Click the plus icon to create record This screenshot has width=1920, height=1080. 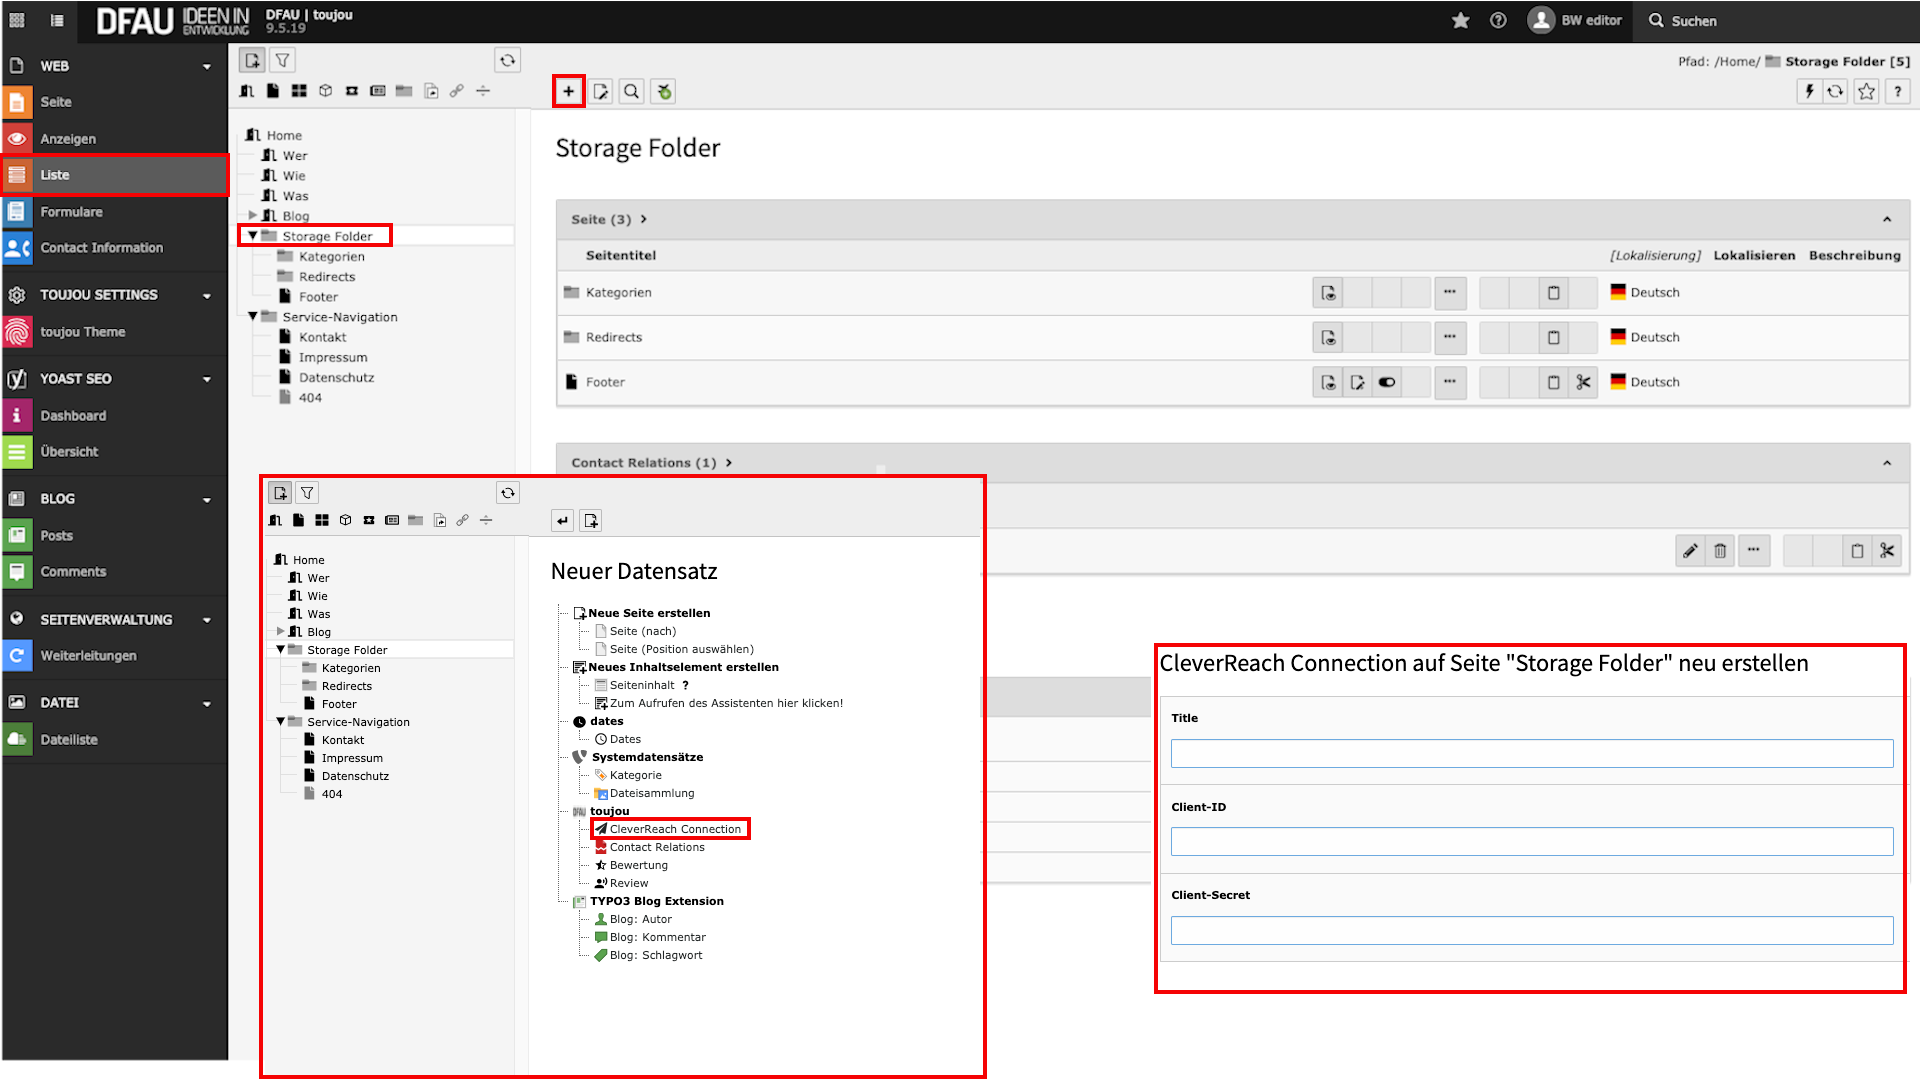click(568, 92)
